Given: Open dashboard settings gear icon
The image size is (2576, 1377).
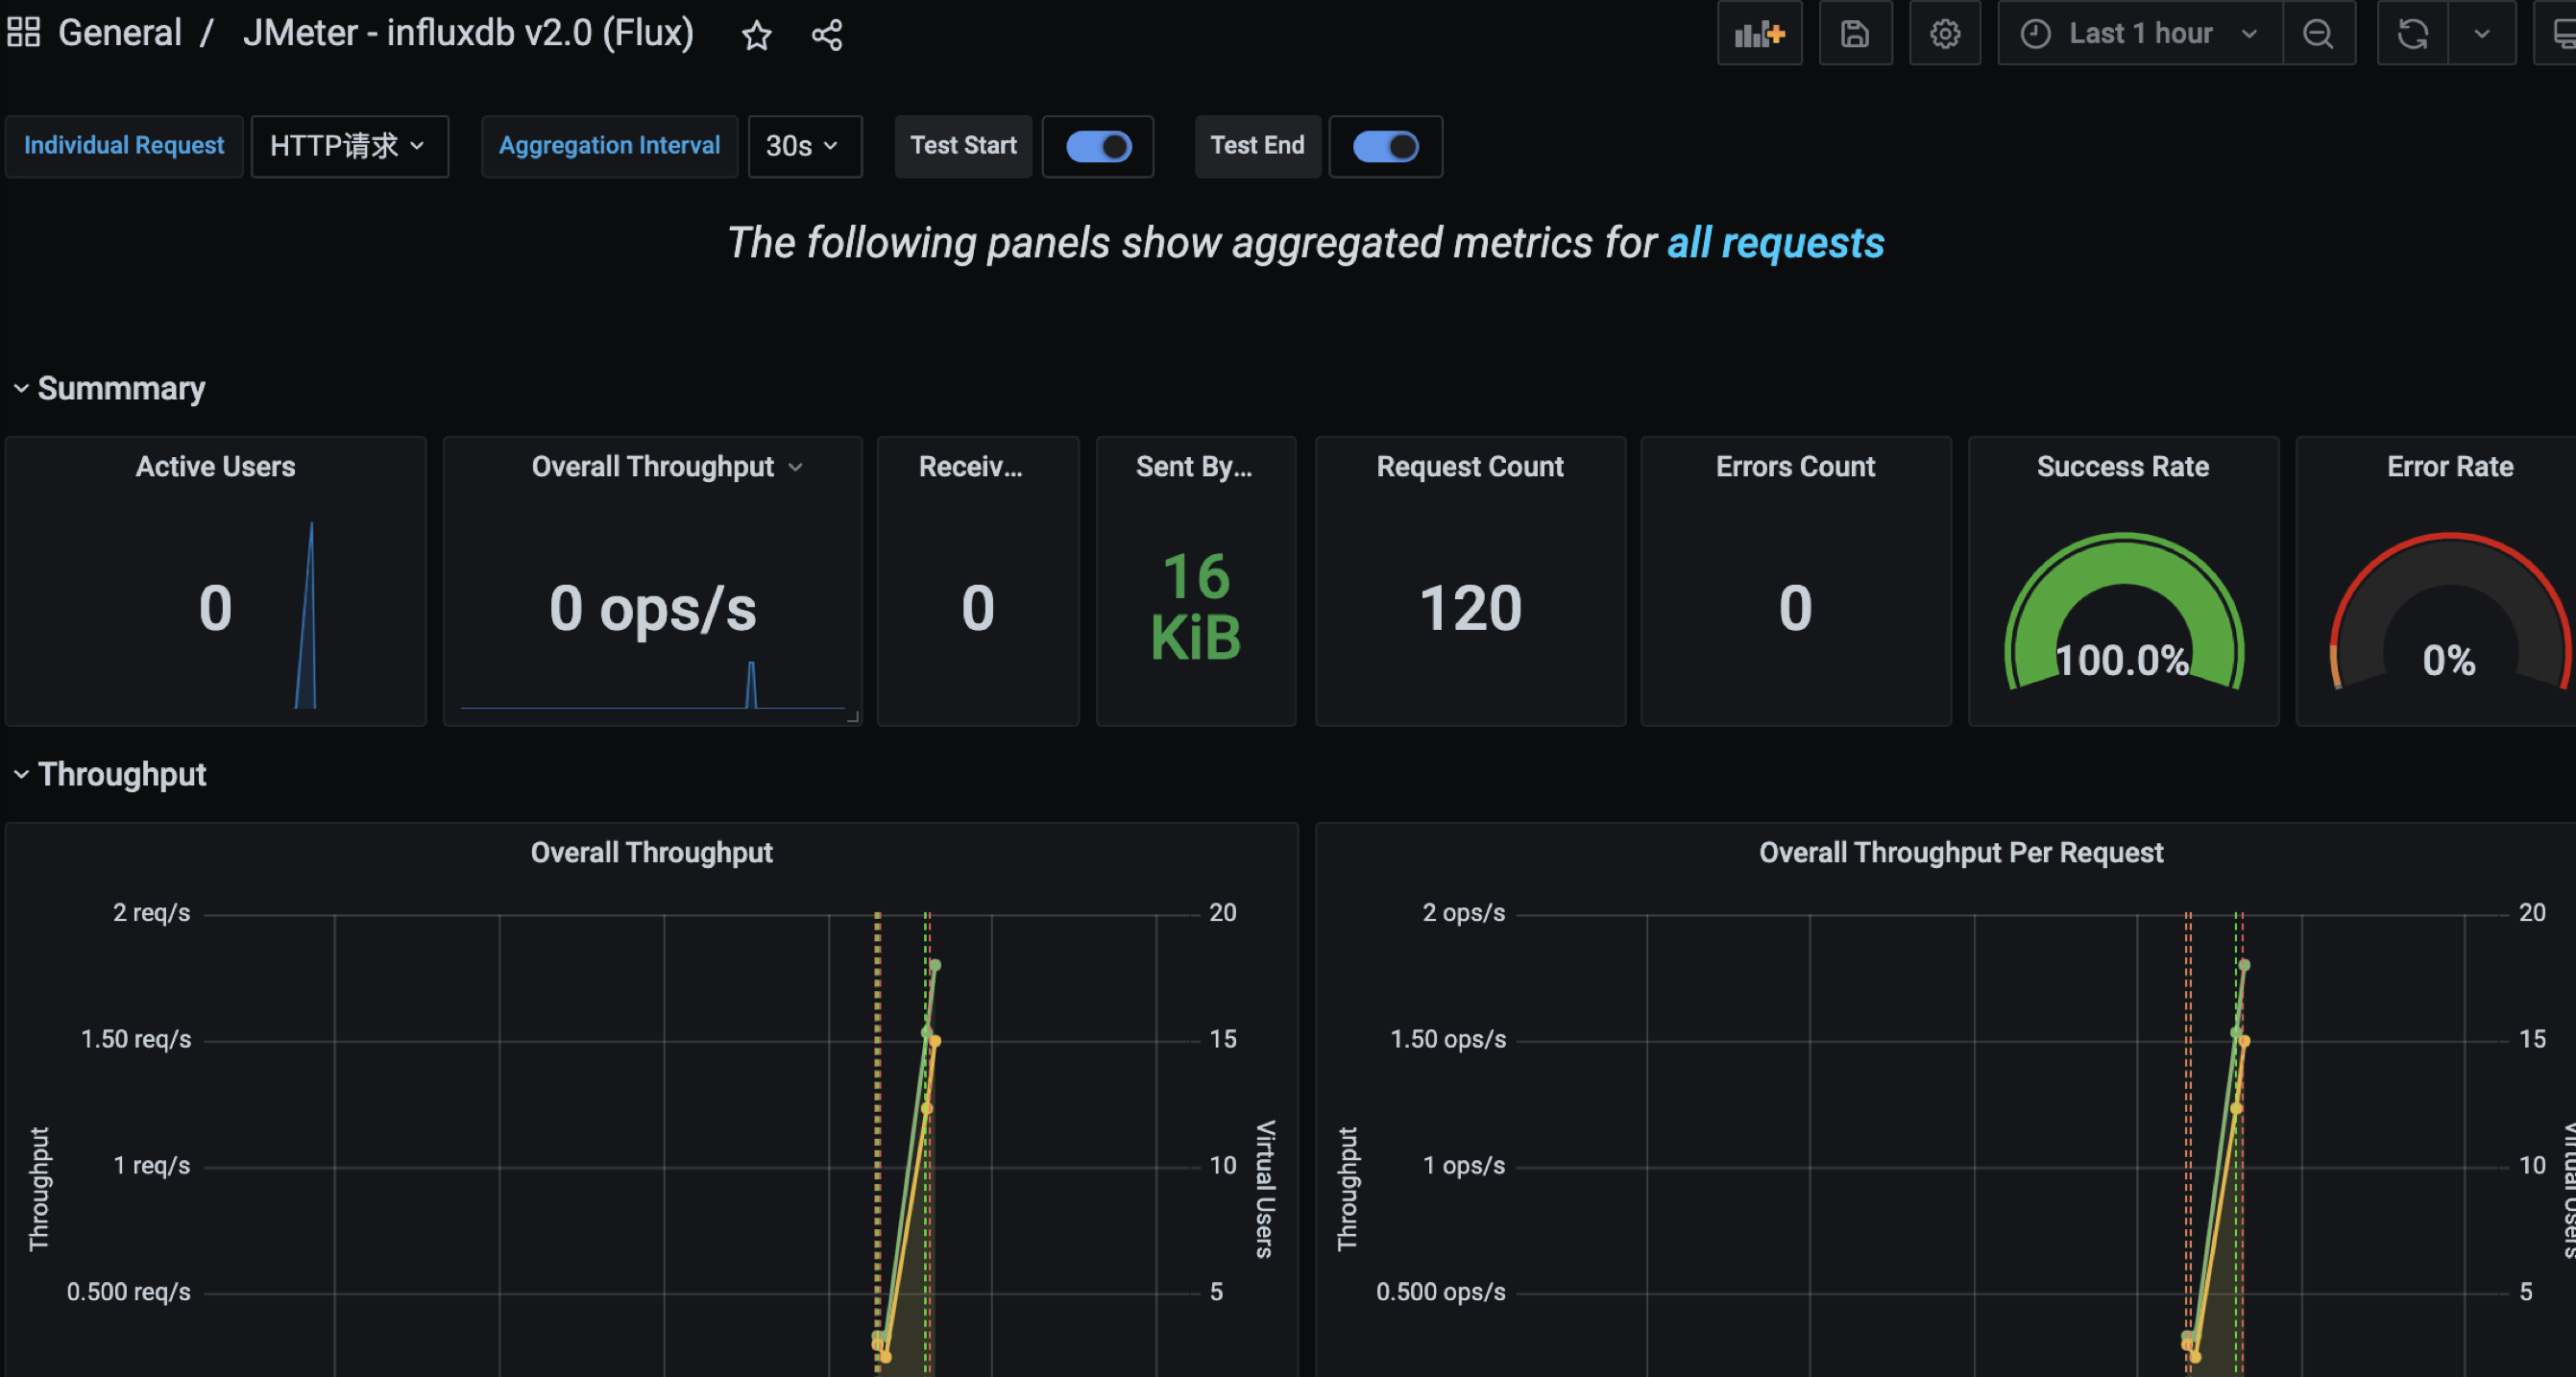Looking at the screenshot, I should click(1944, 33).
